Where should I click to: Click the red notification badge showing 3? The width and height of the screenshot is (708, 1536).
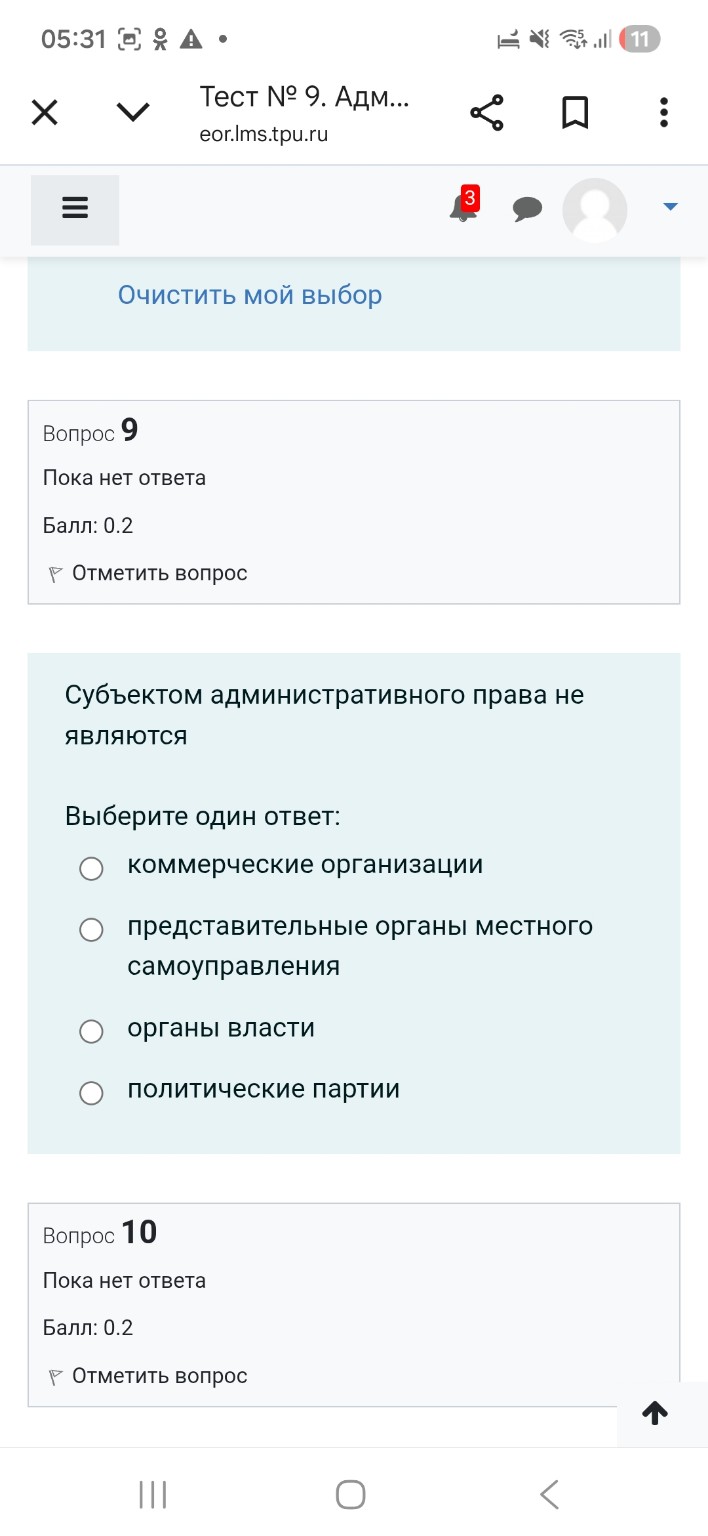point(469,197)
